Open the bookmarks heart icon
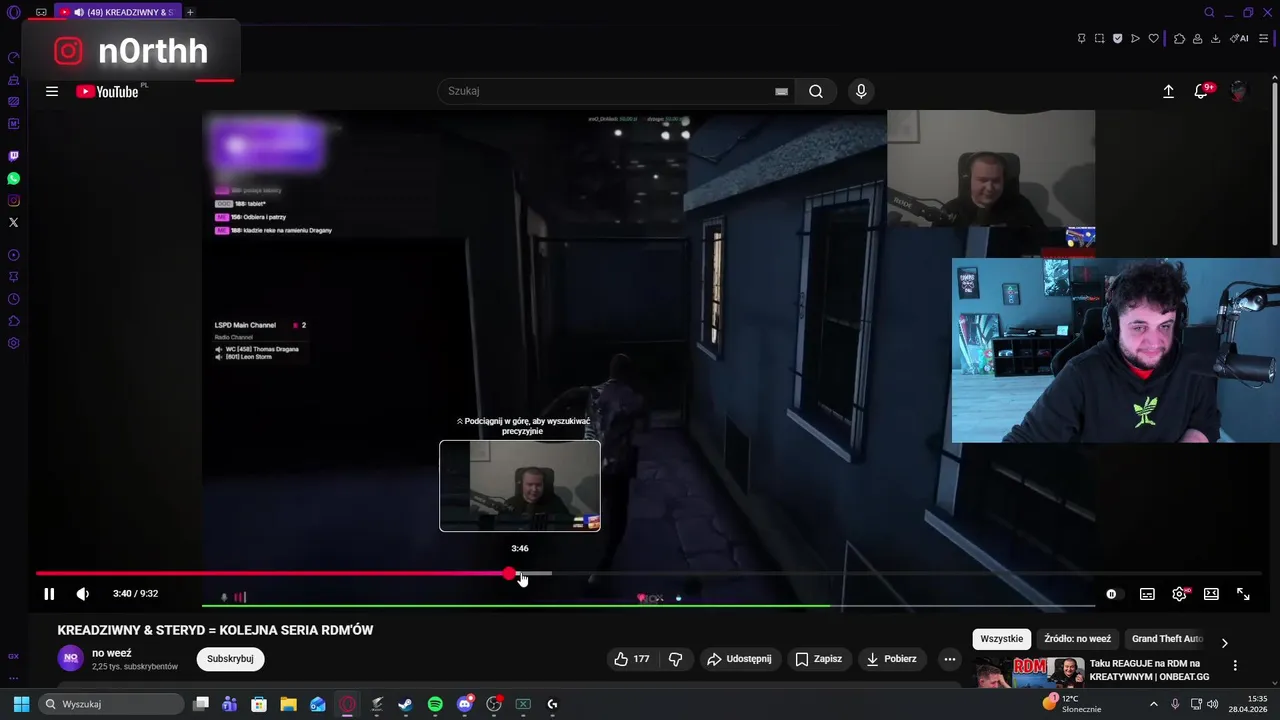Screen dimensions: 1280x720 [1153, 39]
